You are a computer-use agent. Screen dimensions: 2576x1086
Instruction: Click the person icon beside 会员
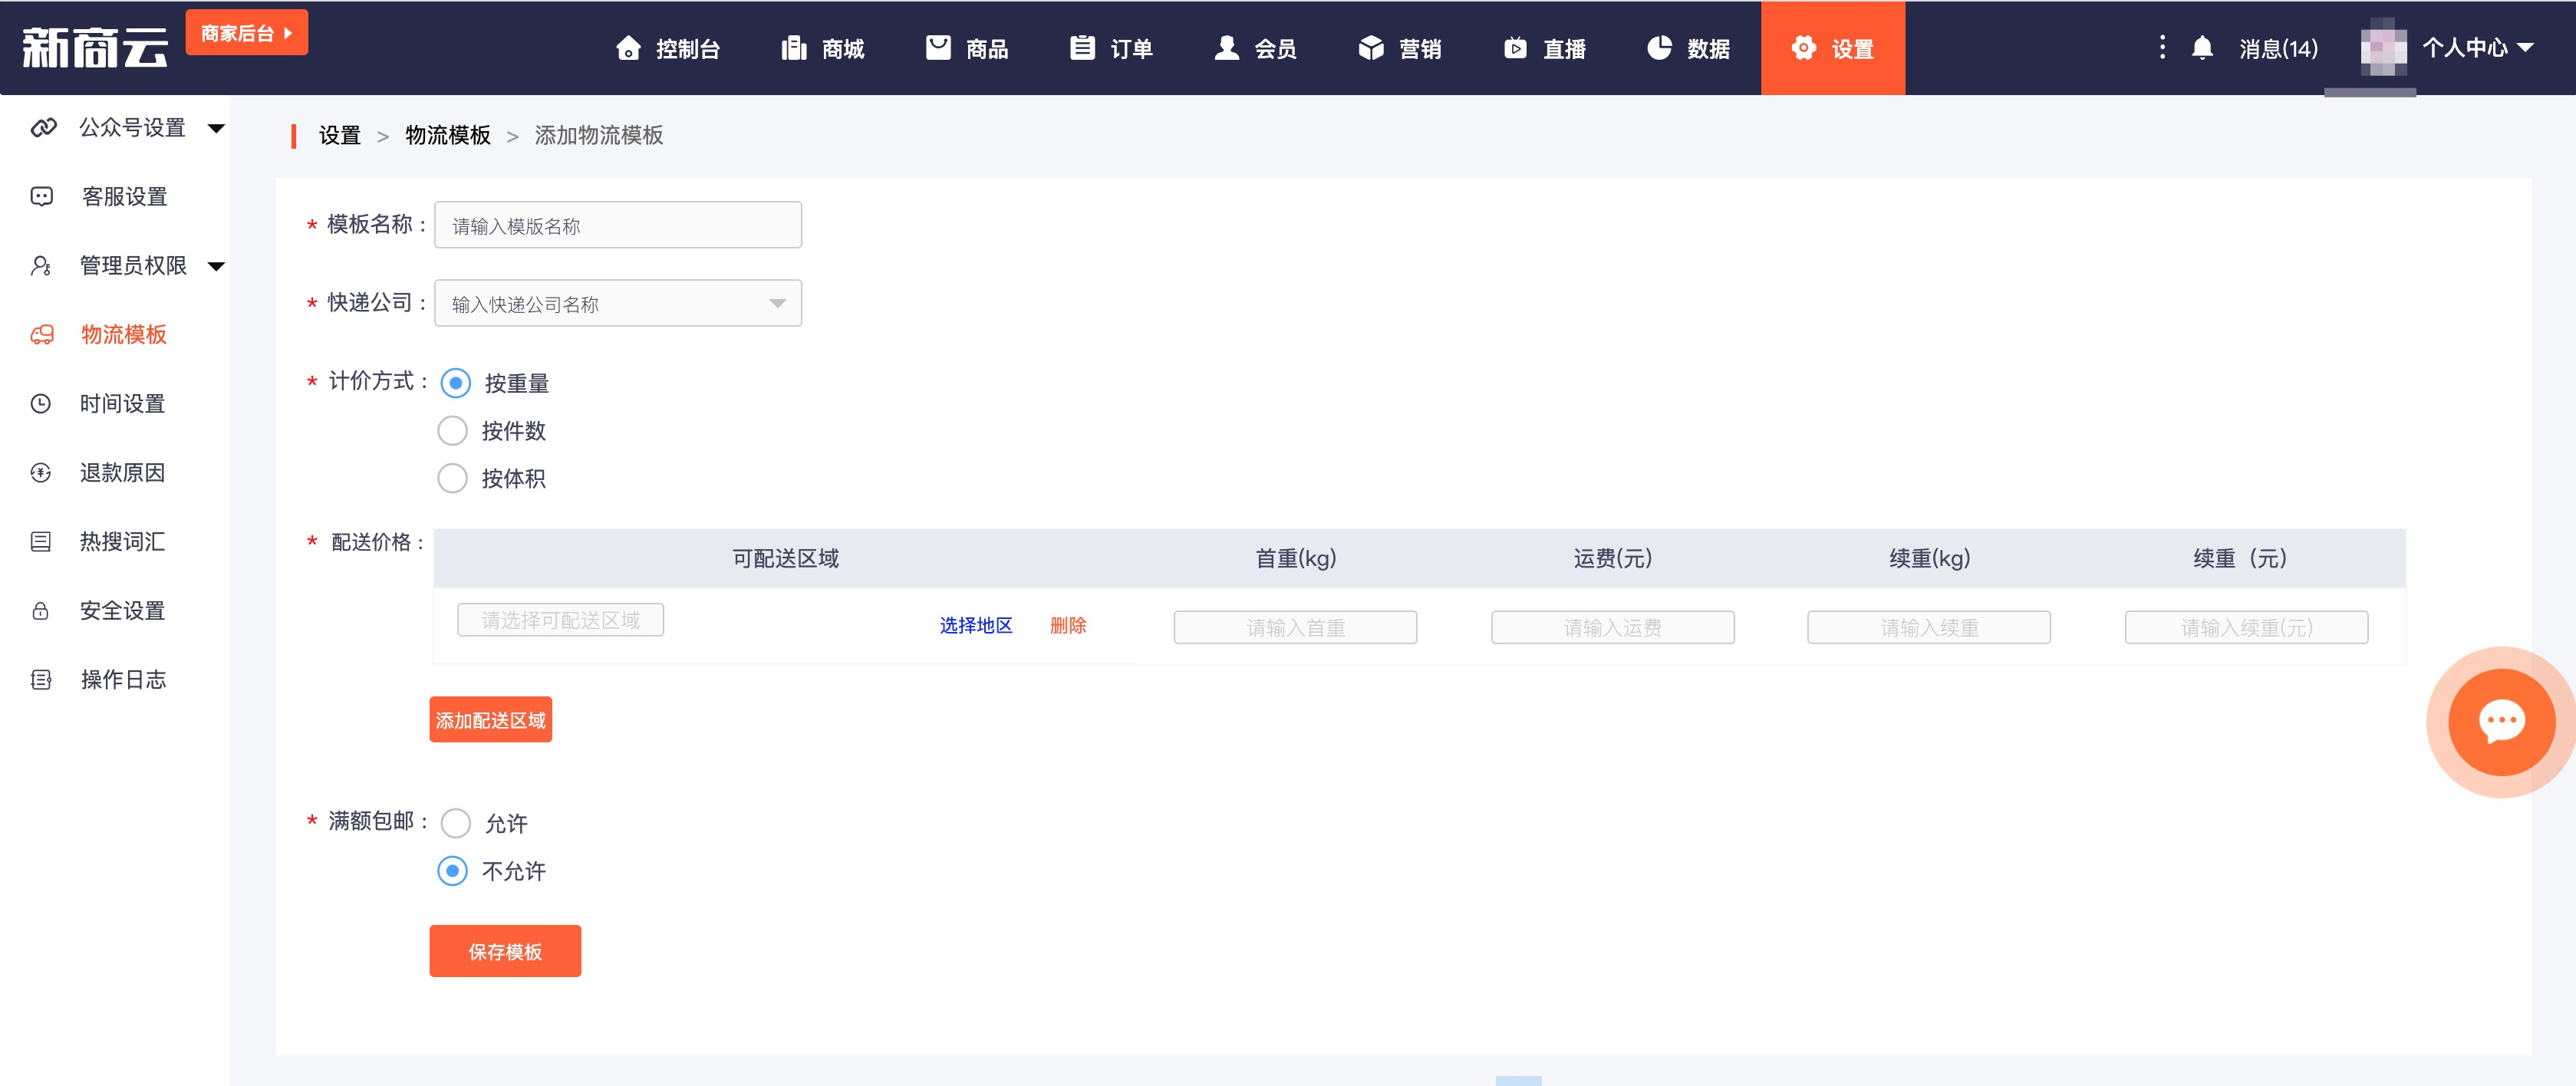(1226, 48)
